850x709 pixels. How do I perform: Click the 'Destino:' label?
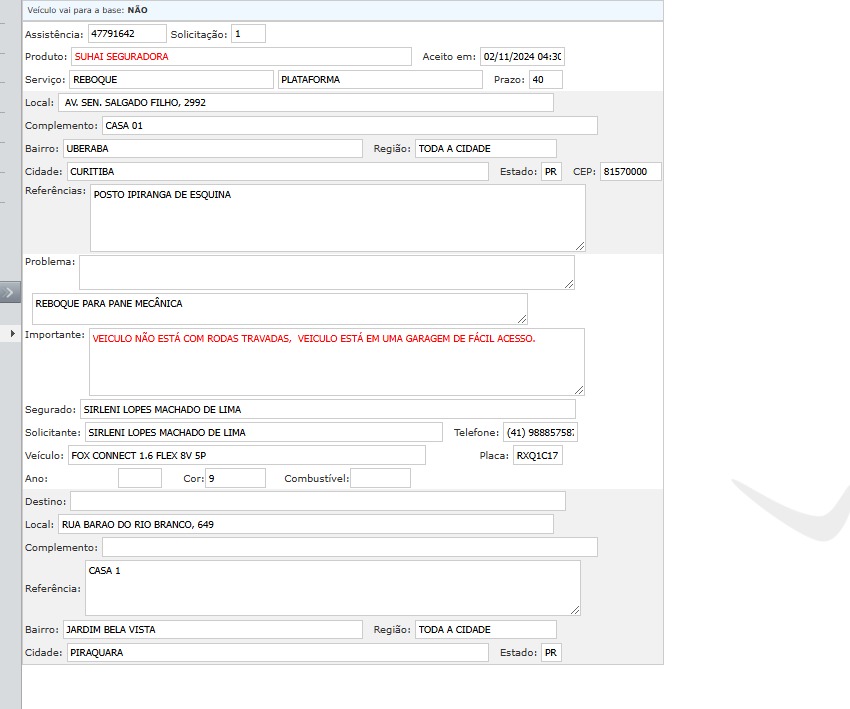pyautogui.click(x=46, y=502)
